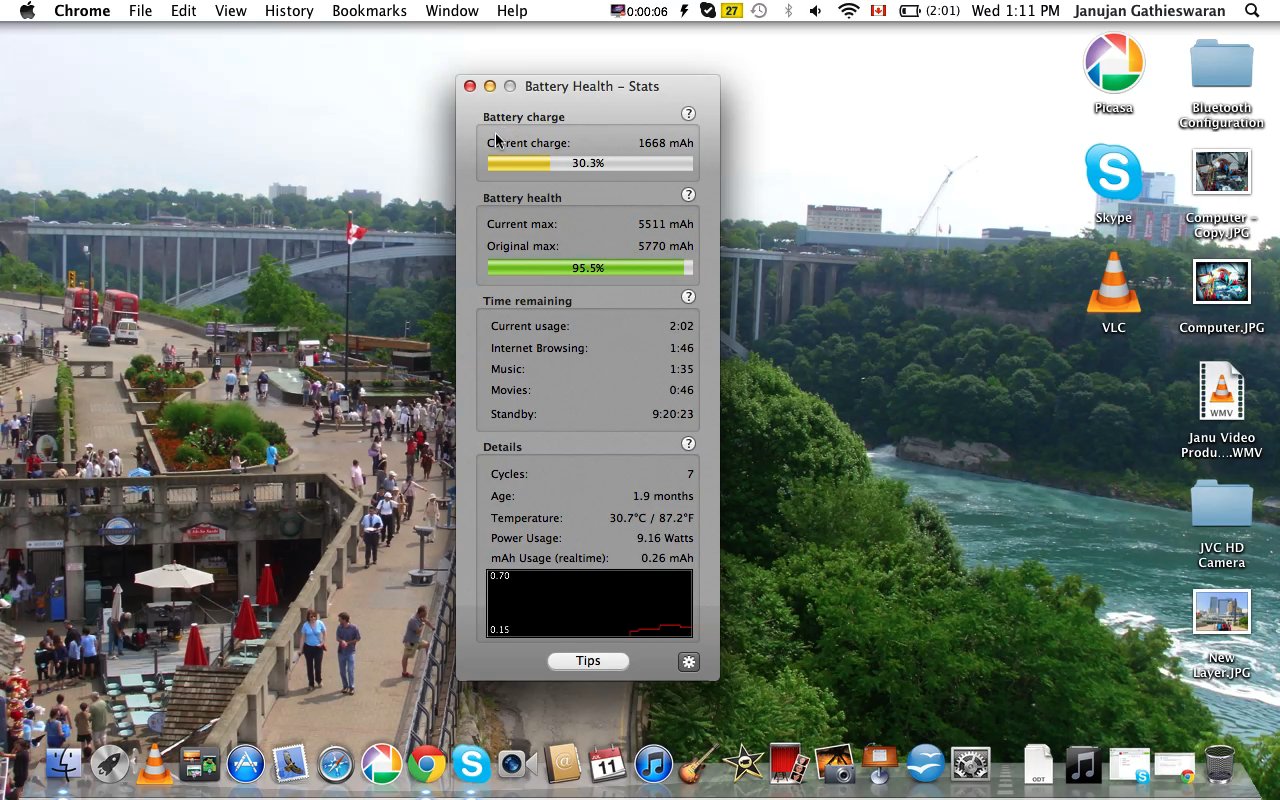Open the Wi-Fi status menu
This screenshot has height=800, width=1280.
click(x=848, y=11)
